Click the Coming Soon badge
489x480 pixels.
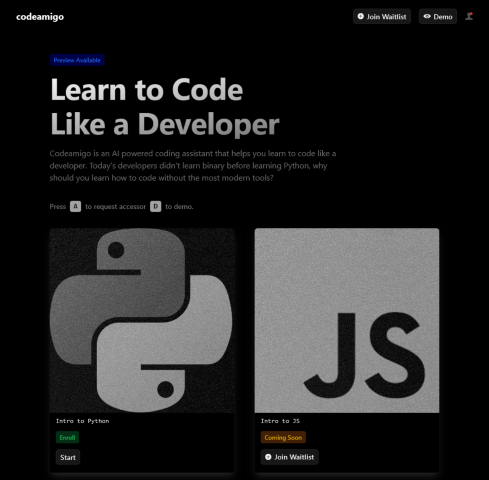[x=283, y=437]
